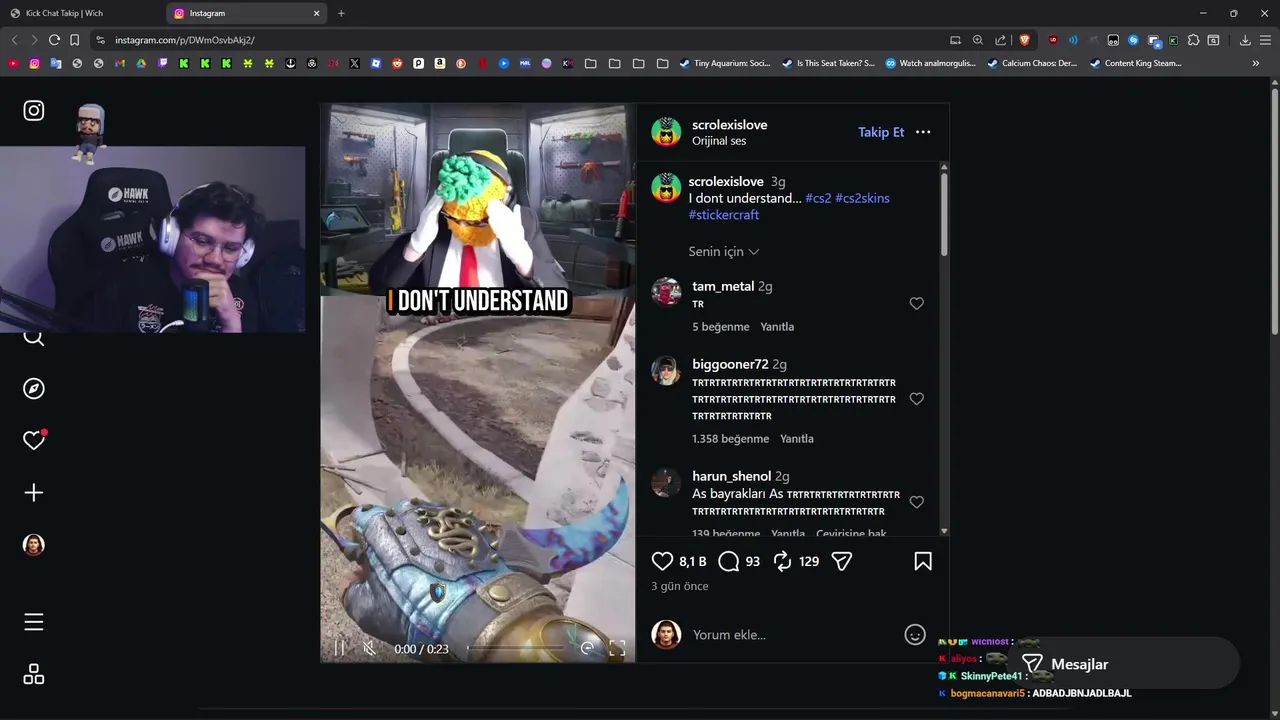Open Brave main menu icon
Viewport: 1280px width, 720px height.
pyautogui.click(x=1265, y=40)
